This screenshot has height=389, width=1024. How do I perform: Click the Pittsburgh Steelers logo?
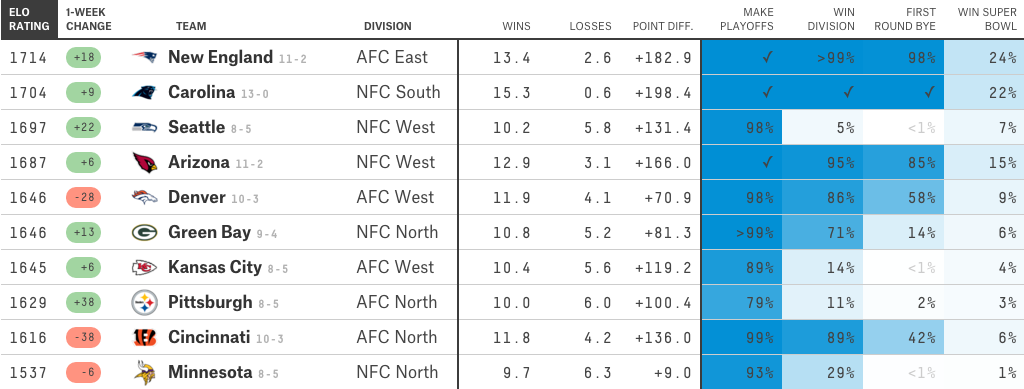[144, 302]
